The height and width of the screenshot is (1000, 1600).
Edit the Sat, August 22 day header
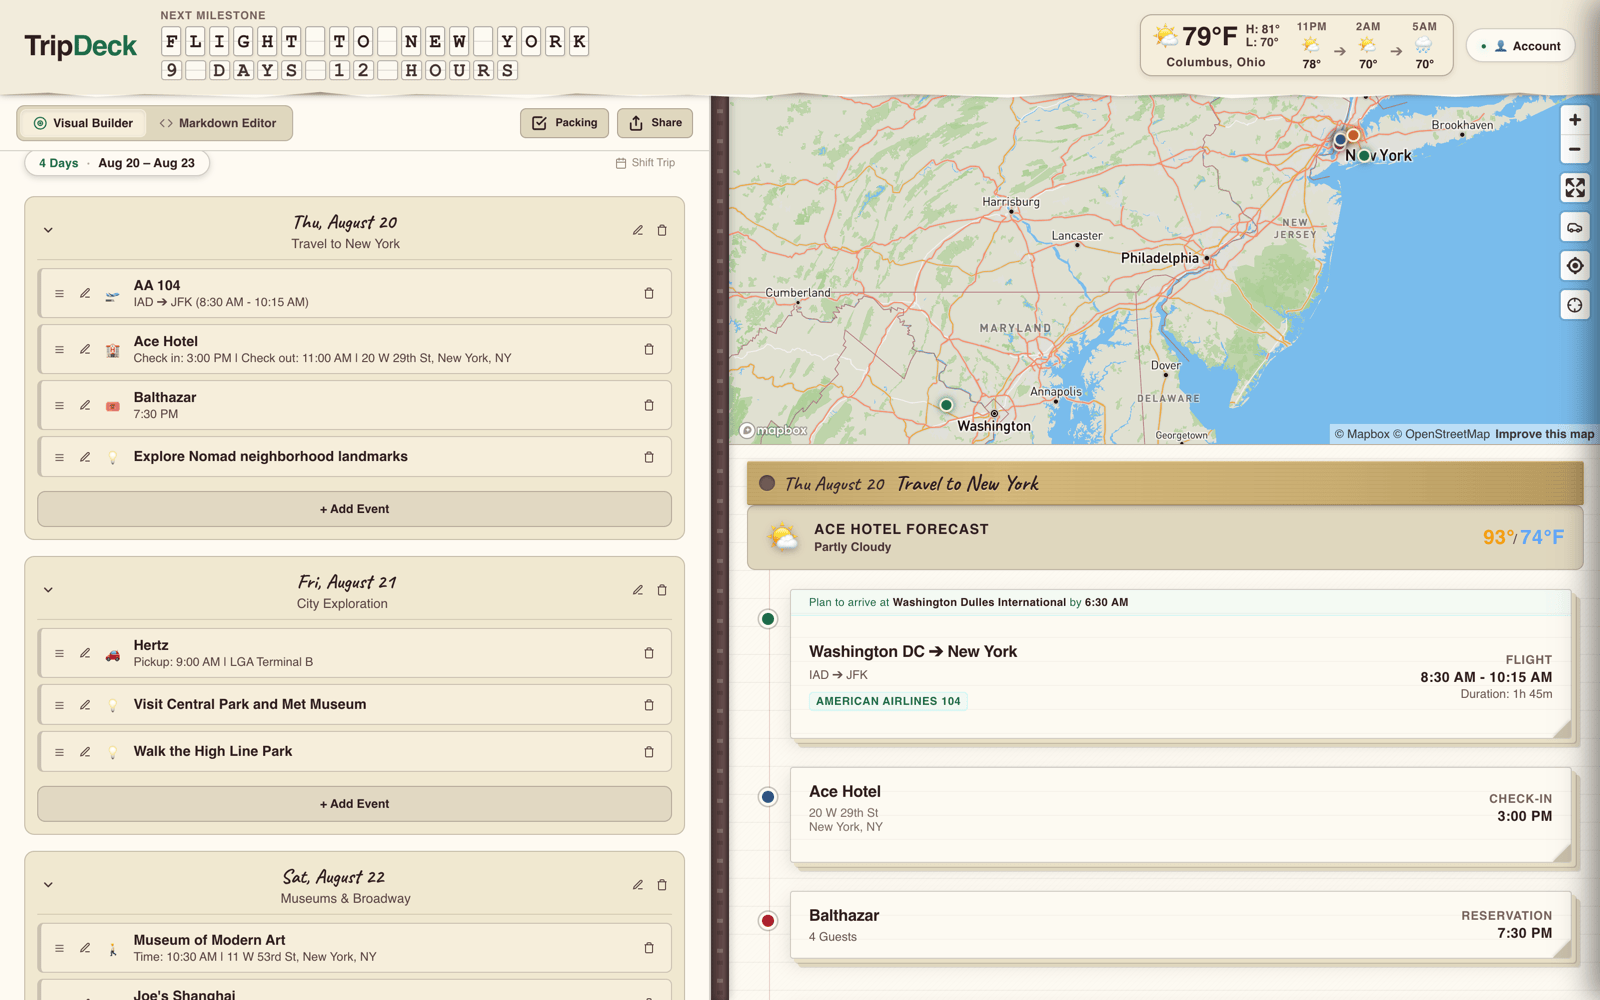[x=638, y=885]
